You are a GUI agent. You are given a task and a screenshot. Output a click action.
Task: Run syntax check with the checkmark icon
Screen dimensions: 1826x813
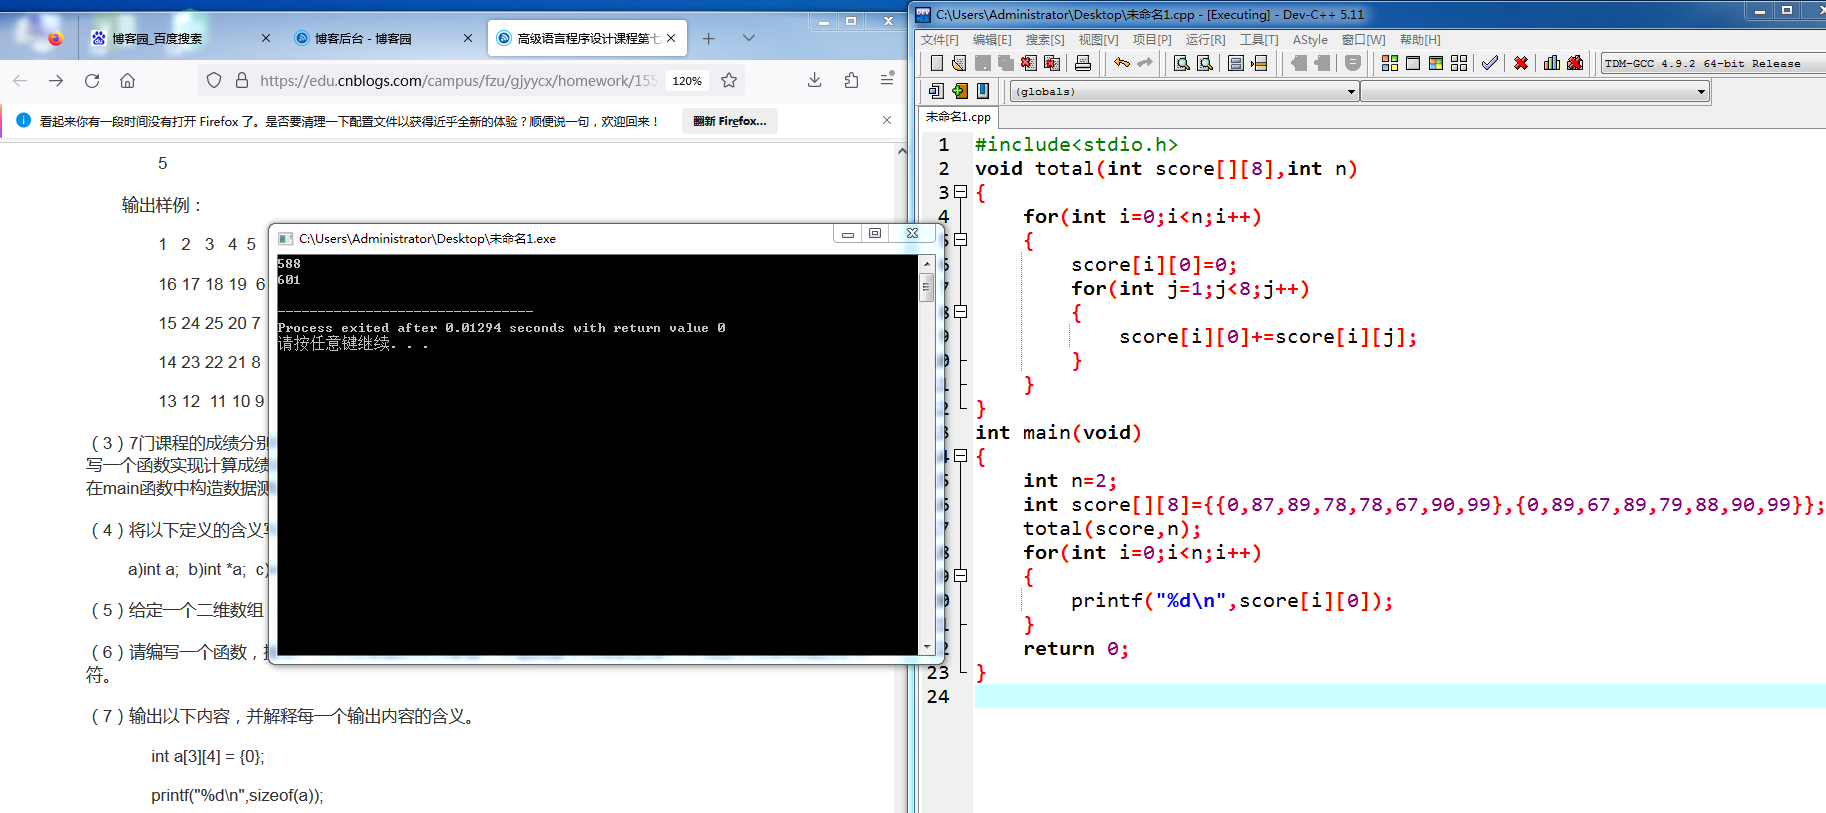click(1490, 63)
